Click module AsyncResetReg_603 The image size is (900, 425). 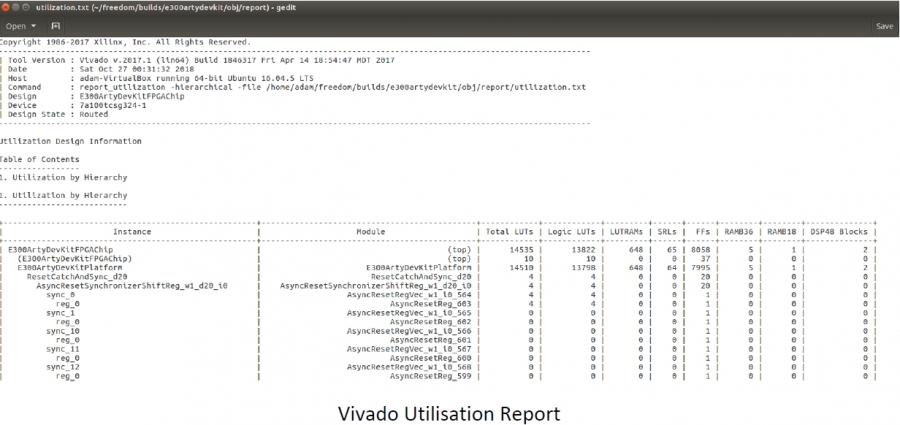click(431, 304)
